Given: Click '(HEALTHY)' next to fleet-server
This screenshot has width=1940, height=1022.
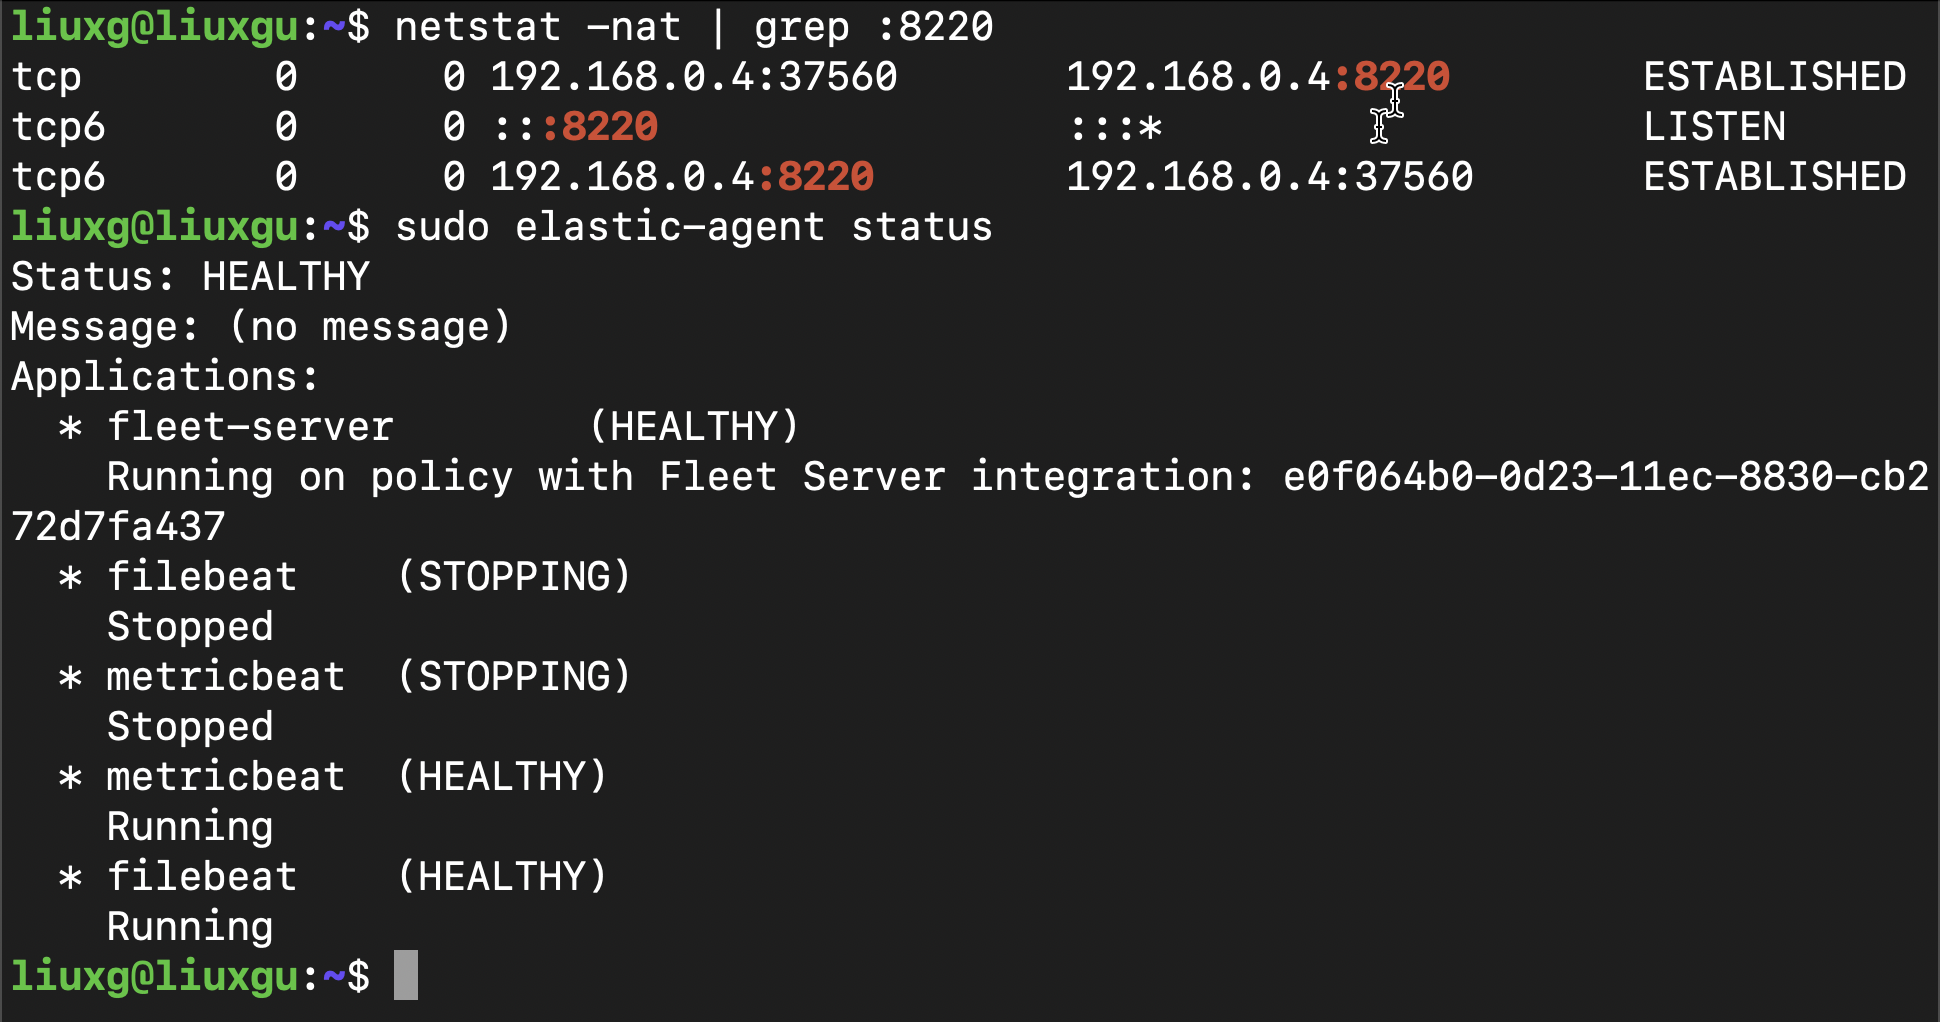Looking at the screenshot, I should (x=694, y=427).
